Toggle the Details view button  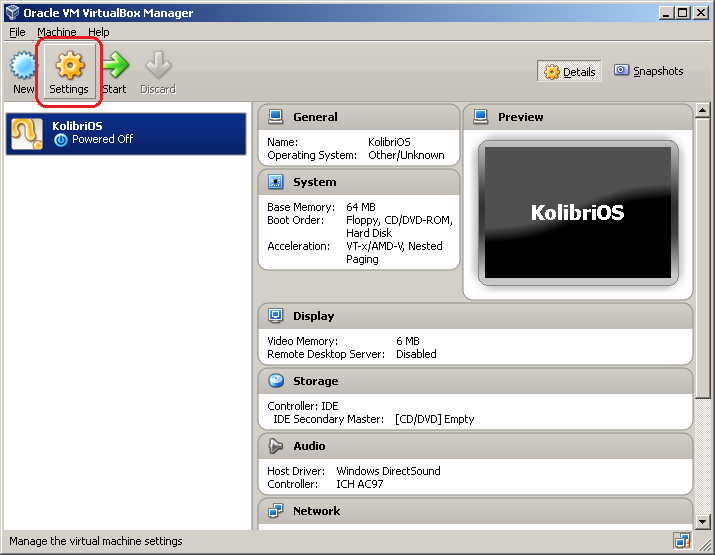pos(569,72)
